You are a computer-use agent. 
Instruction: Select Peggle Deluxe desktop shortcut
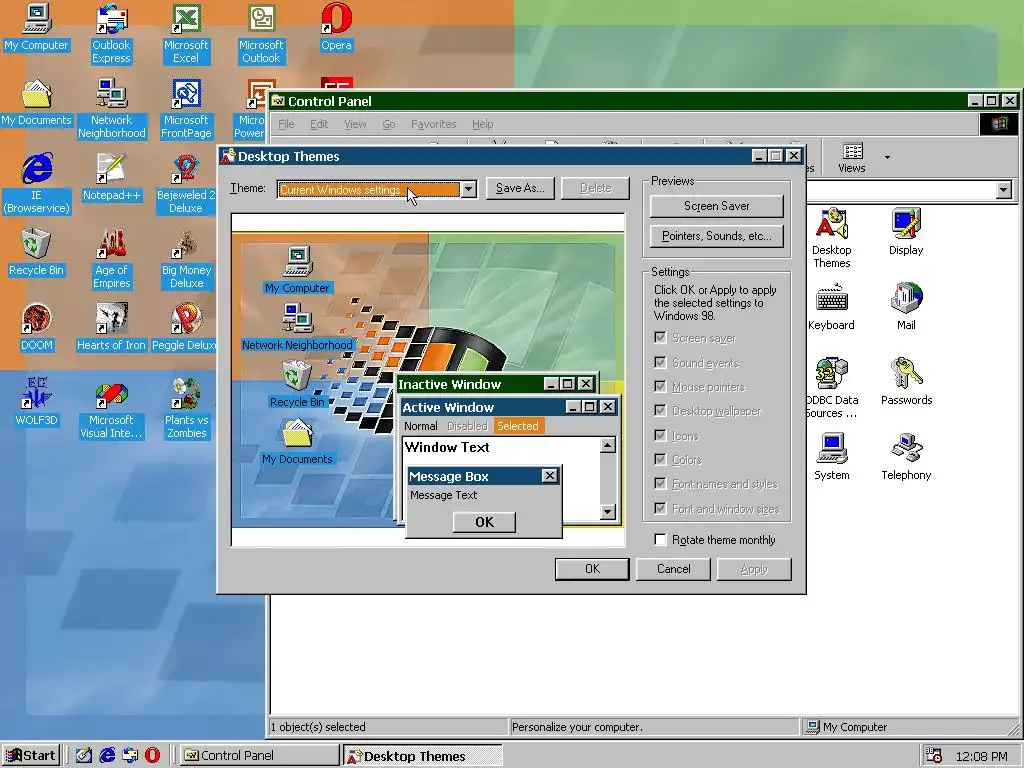tap(184, 328)
